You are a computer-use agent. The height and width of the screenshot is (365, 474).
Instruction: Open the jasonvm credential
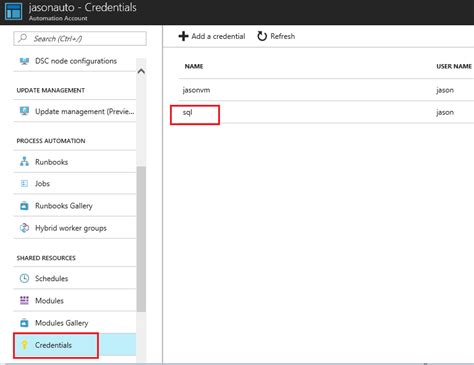pos(196,90)
